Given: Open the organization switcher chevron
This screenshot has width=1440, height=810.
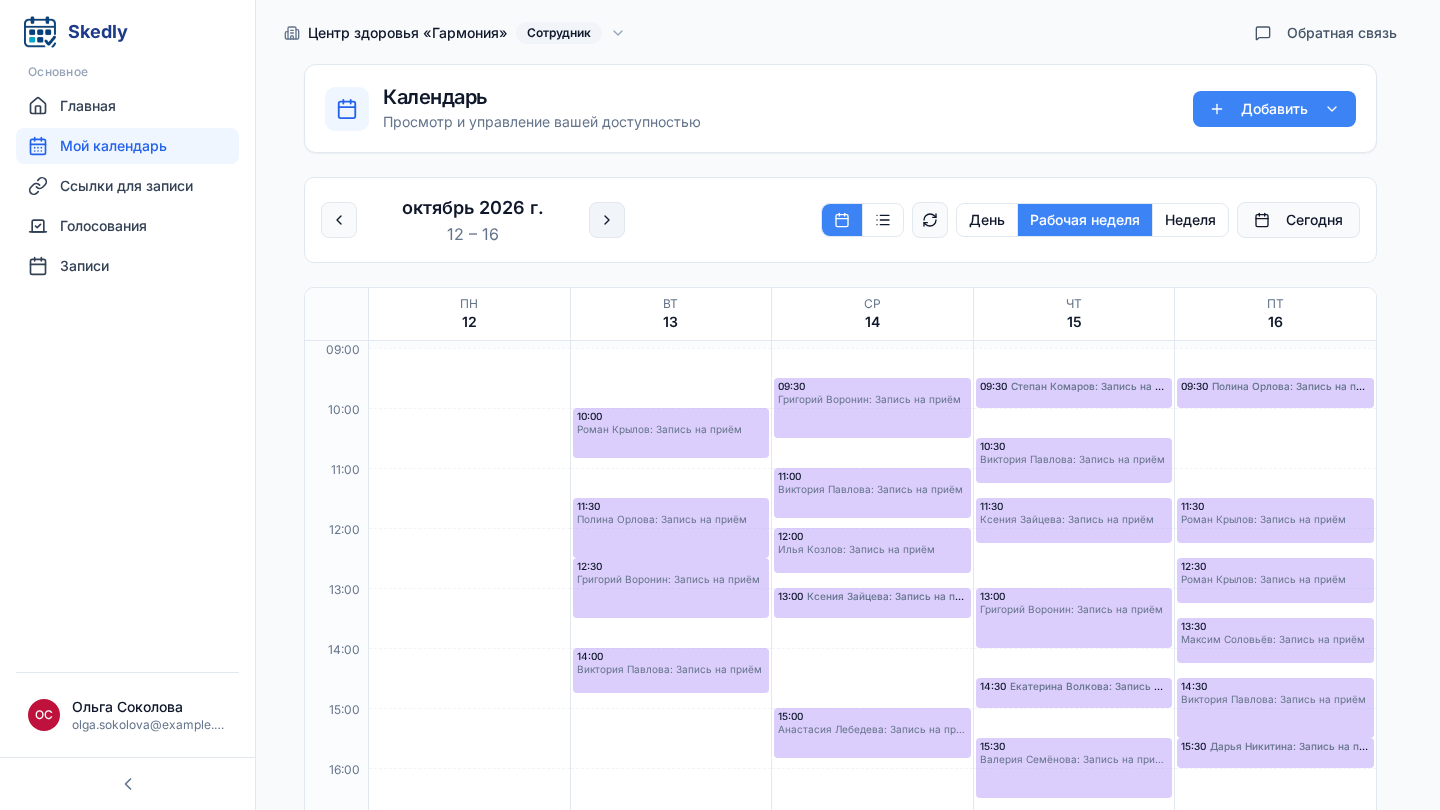Looking at the screenshot, I should pyautogui.click(x=618, y=33).
